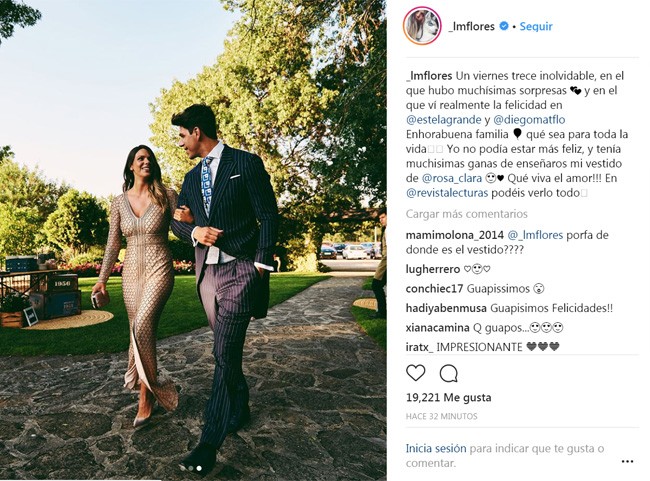The width and height of the screenshot is (650, 481).
Task: Click the Seguir follow button
Action: pos(536,26)
